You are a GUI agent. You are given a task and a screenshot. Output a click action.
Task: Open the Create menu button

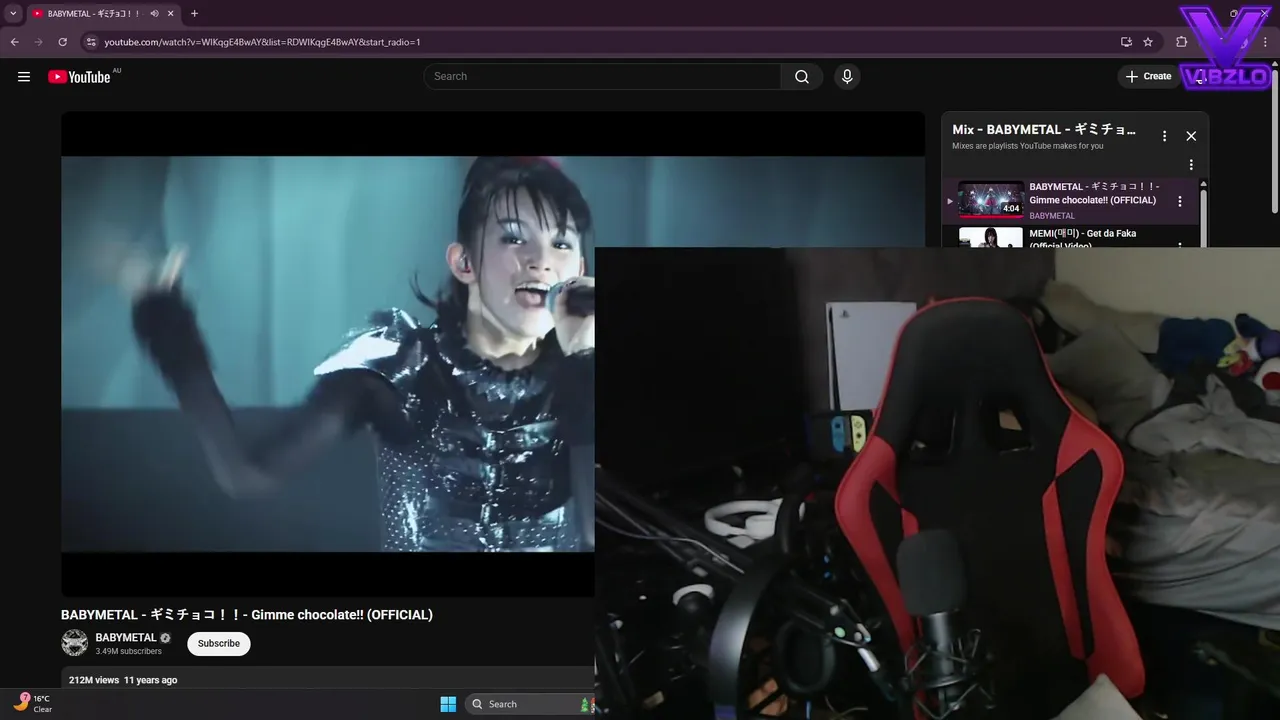[x=1148, y=77]
